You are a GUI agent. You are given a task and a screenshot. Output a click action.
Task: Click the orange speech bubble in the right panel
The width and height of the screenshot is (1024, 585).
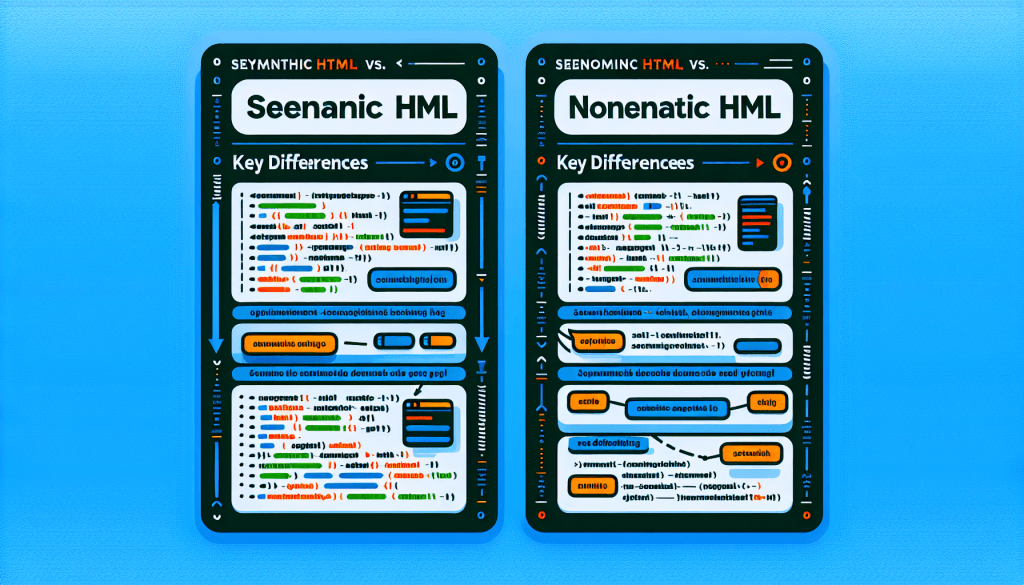tap(596, 341)
